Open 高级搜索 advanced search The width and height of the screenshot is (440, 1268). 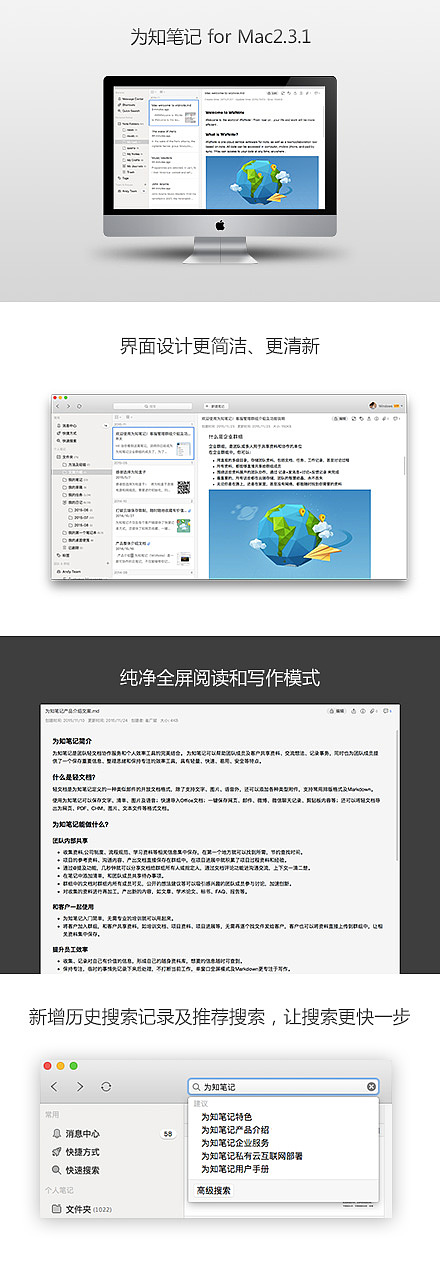[214, 1191]
